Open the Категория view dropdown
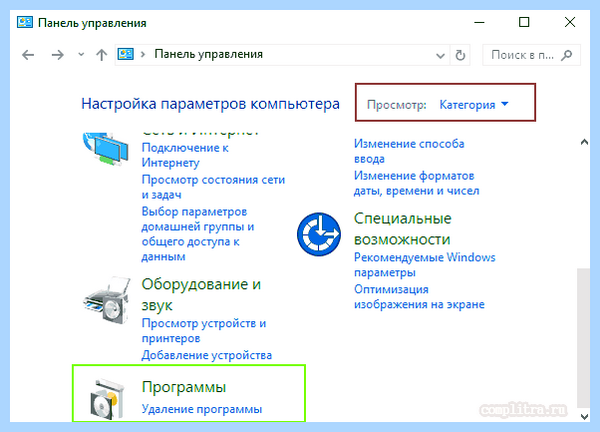Screen dimensions: 600x432 (474, 104)
